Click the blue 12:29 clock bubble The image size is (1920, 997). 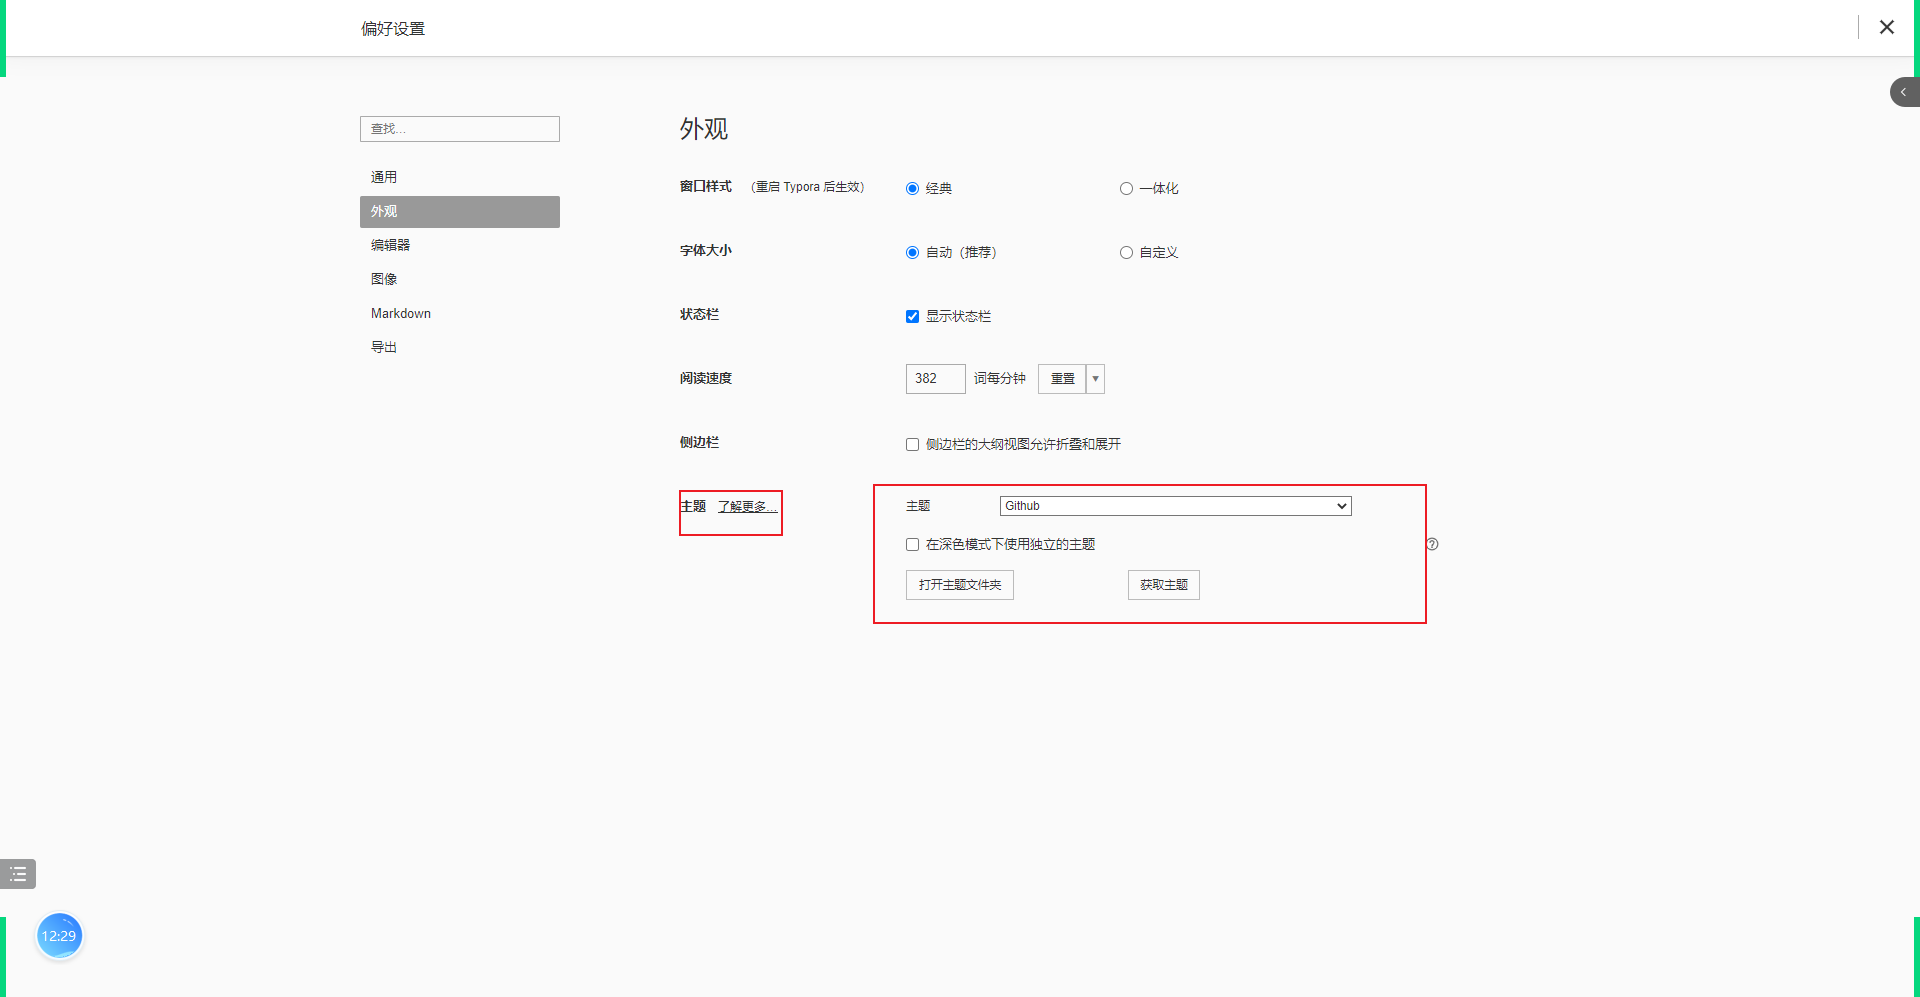(59, 936)
